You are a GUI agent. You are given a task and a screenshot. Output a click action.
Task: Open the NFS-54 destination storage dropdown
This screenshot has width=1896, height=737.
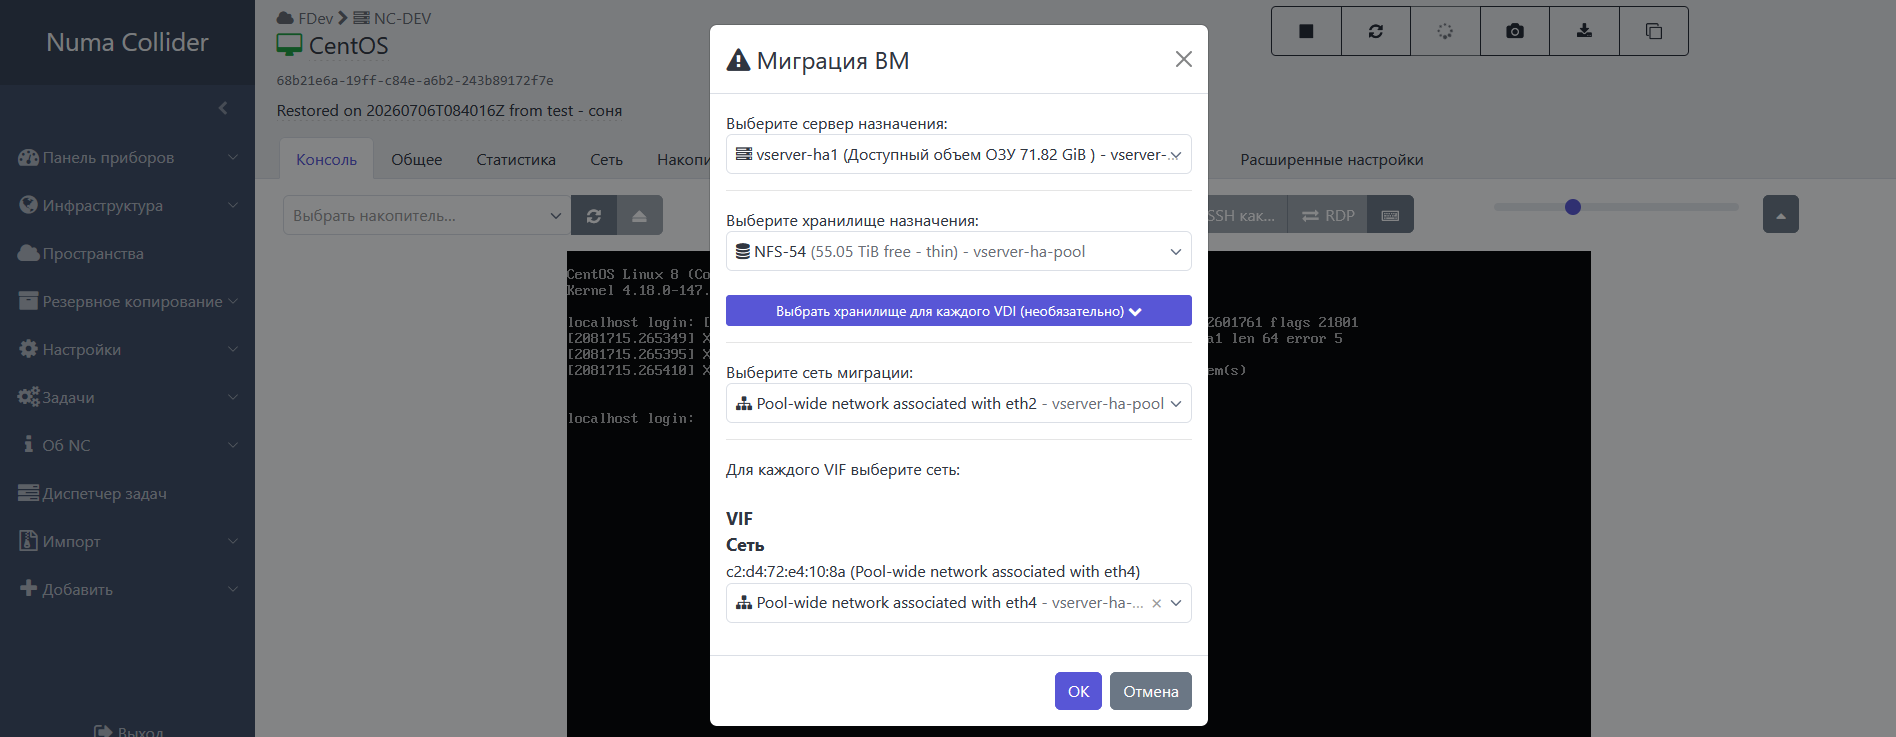[x=959, y=251]
